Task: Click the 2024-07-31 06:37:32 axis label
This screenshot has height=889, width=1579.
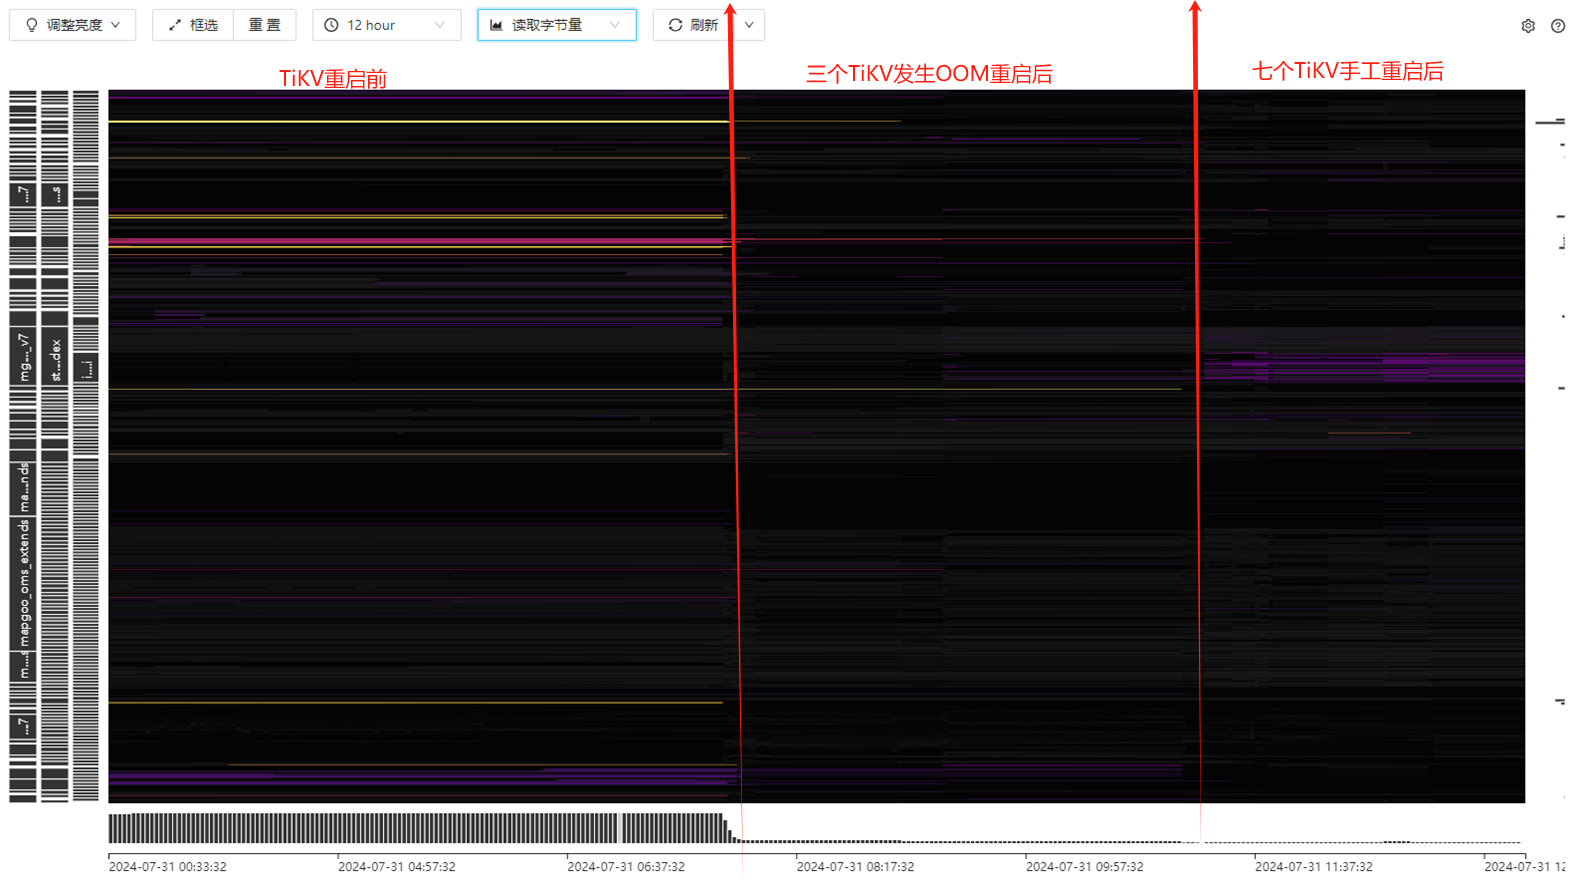Action: click(626, 867)
